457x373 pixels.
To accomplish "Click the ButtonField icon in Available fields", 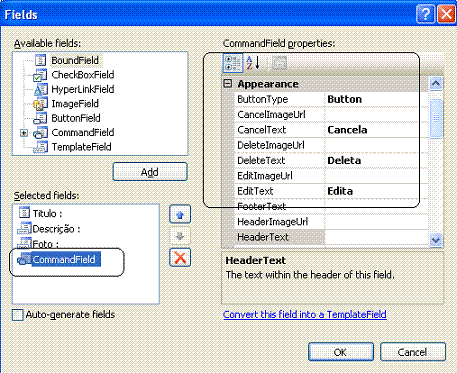I will click(x=40, y=118).
